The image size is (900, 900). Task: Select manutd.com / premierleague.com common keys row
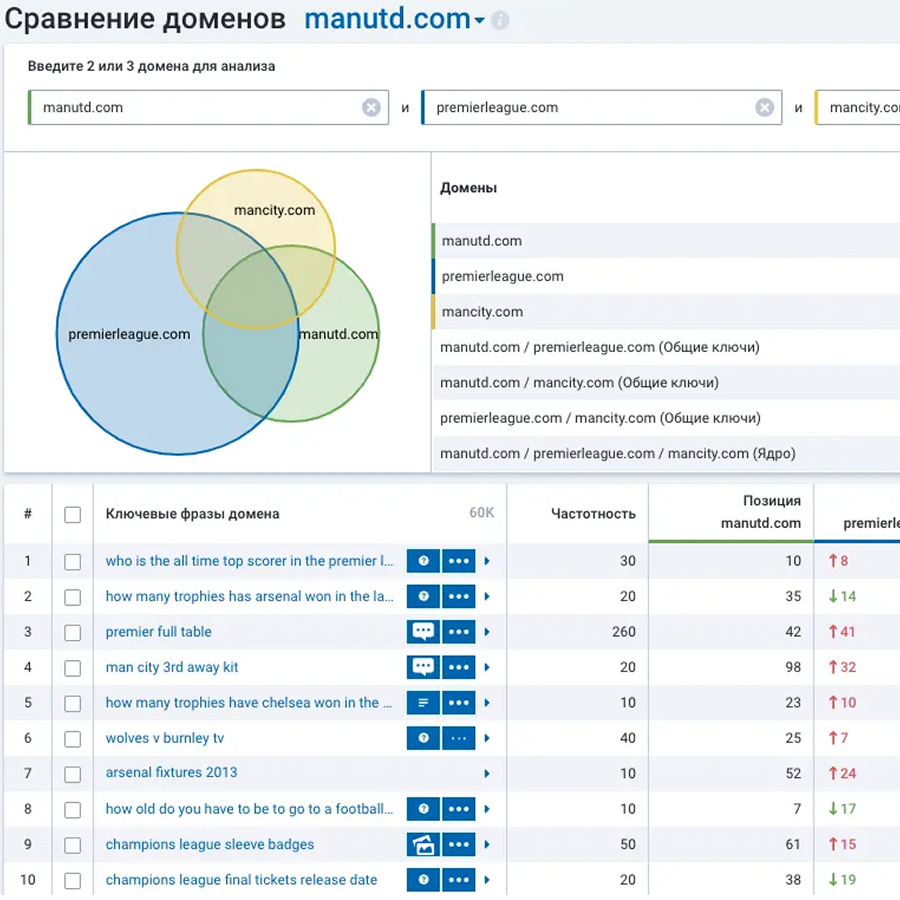coord(599,347)
